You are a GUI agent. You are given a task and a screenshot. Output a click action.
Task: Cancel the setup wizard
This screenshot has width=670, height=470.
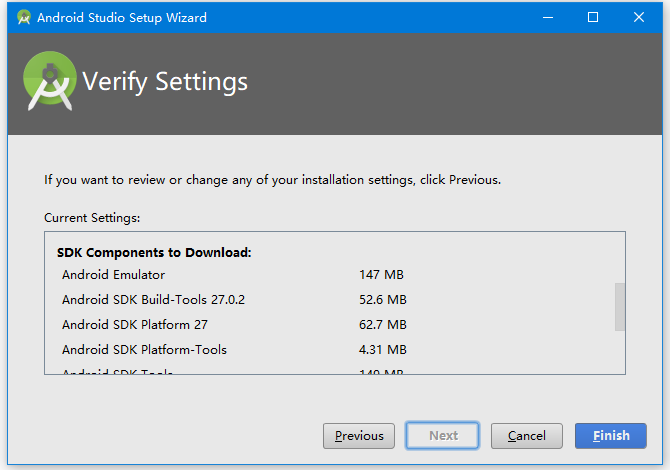[527, 436]
